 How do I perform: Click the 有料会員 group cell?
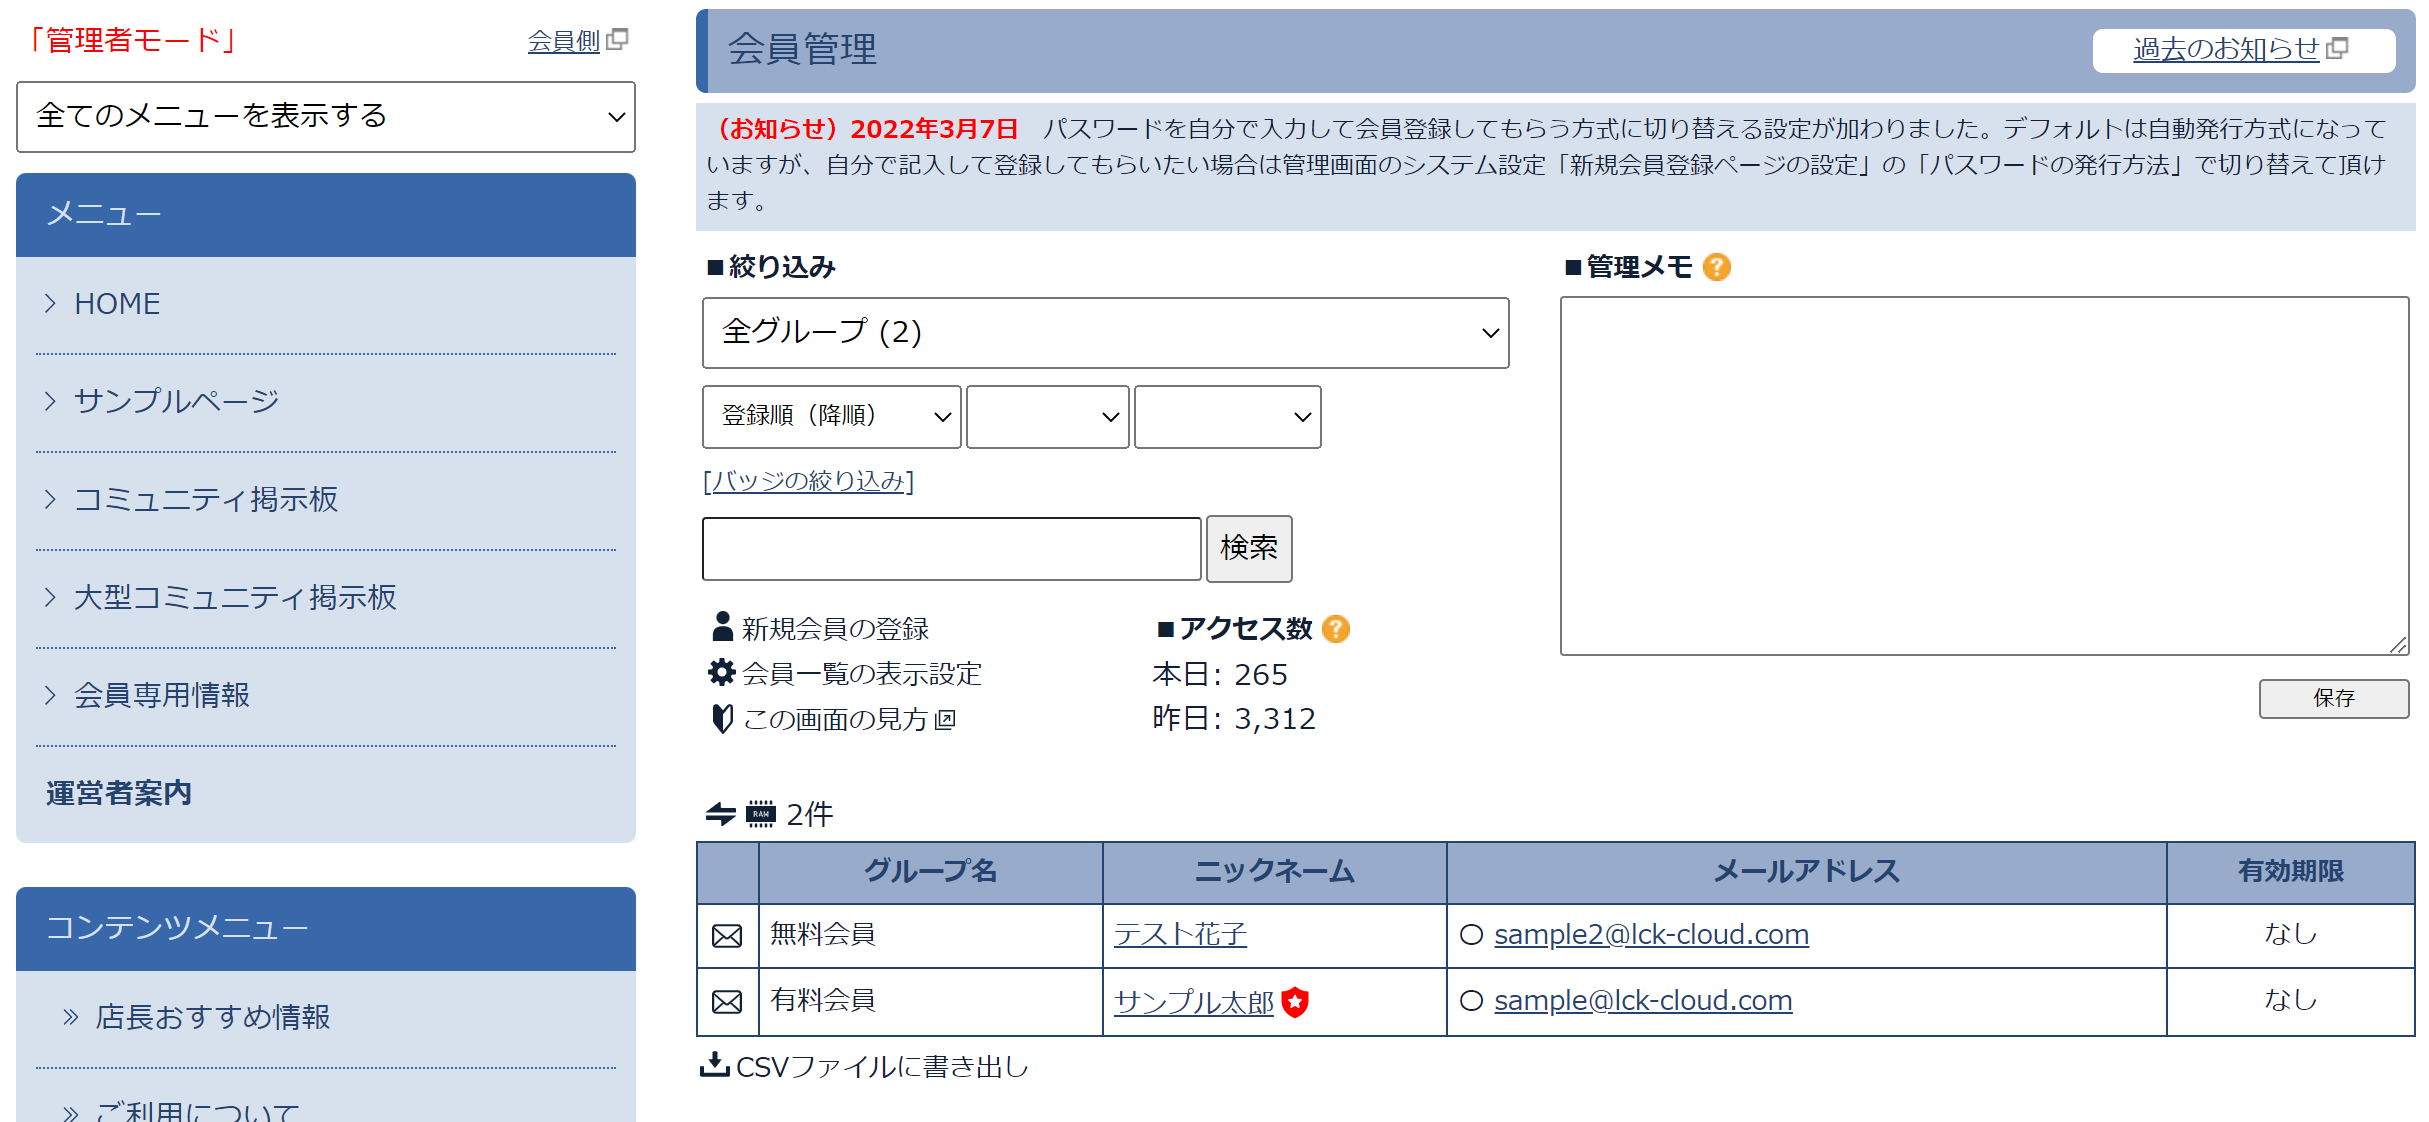[931, 1001]
